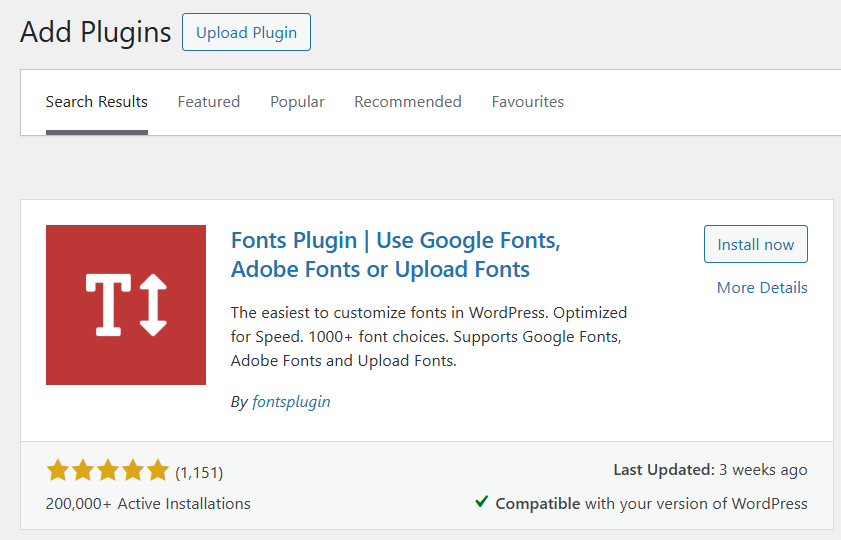This screenshot has width=841, height=540.
Task: Click the red Fonts Plugin logo icon
Action: tap(126, 305)
